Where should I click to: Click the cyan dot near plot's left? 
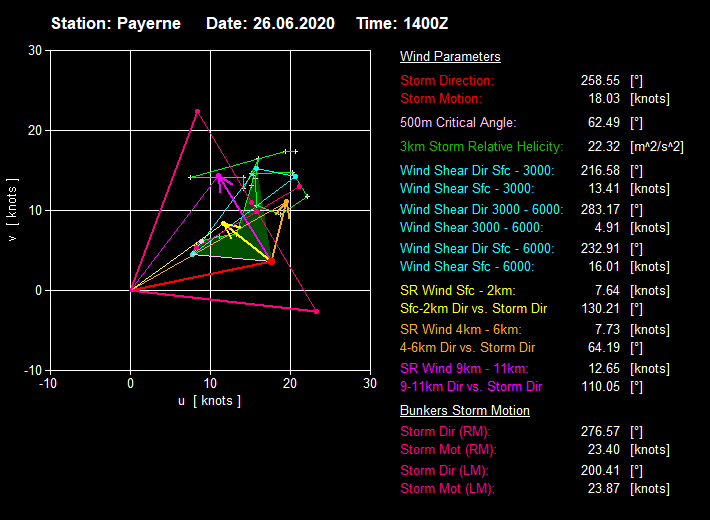point(193,254)
